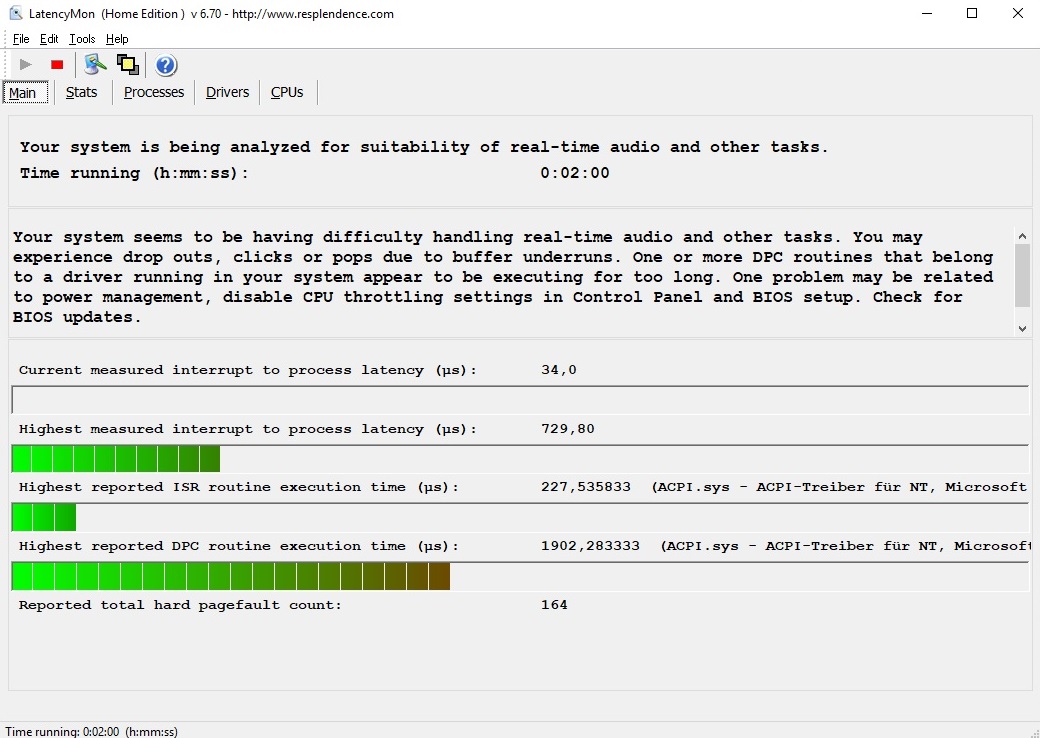Switch to the Processes tab

click(154, 92)
